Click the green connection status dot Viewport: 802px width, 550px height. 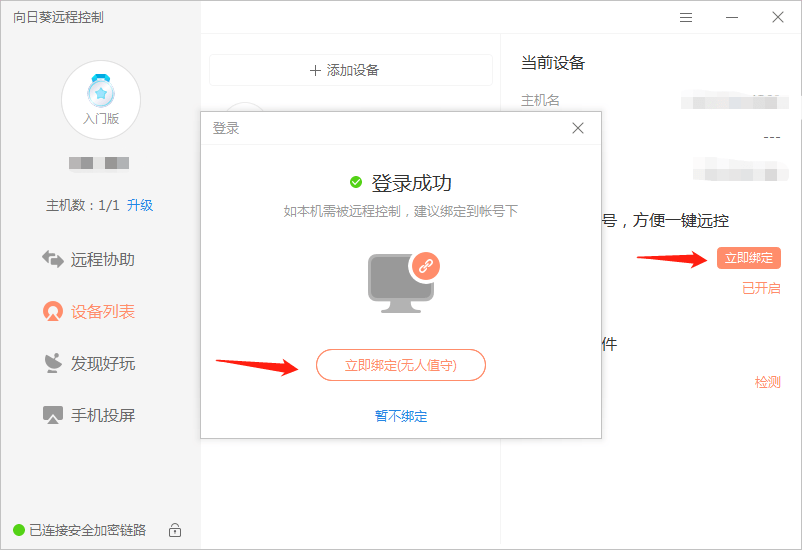pyautogui.click(x=18, y=530)
